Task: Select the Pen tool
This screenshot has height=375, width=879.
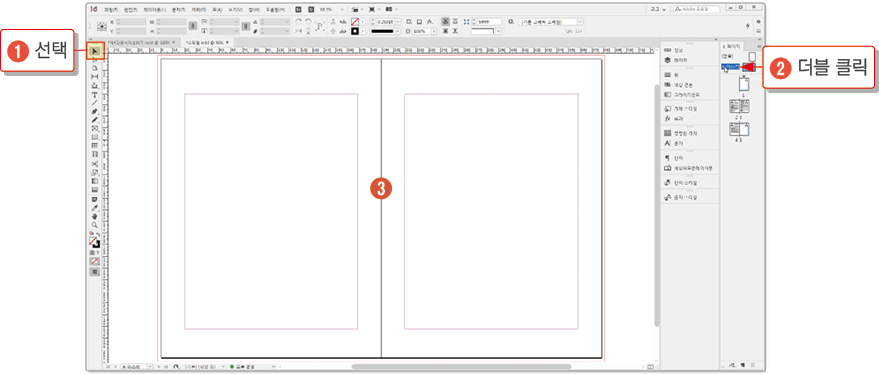Action: 95,112
